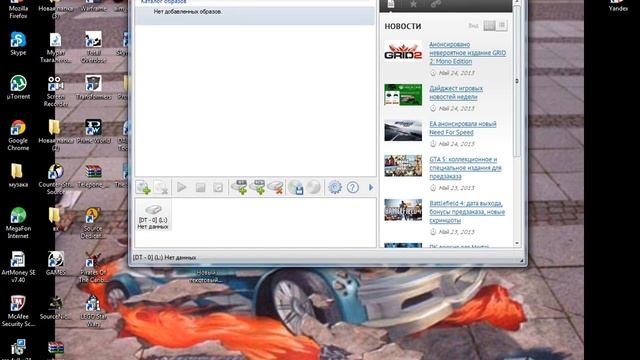Open Transformers desktop shortcut
This screenshot has height=360, width=640.
(x=93, y=87)
